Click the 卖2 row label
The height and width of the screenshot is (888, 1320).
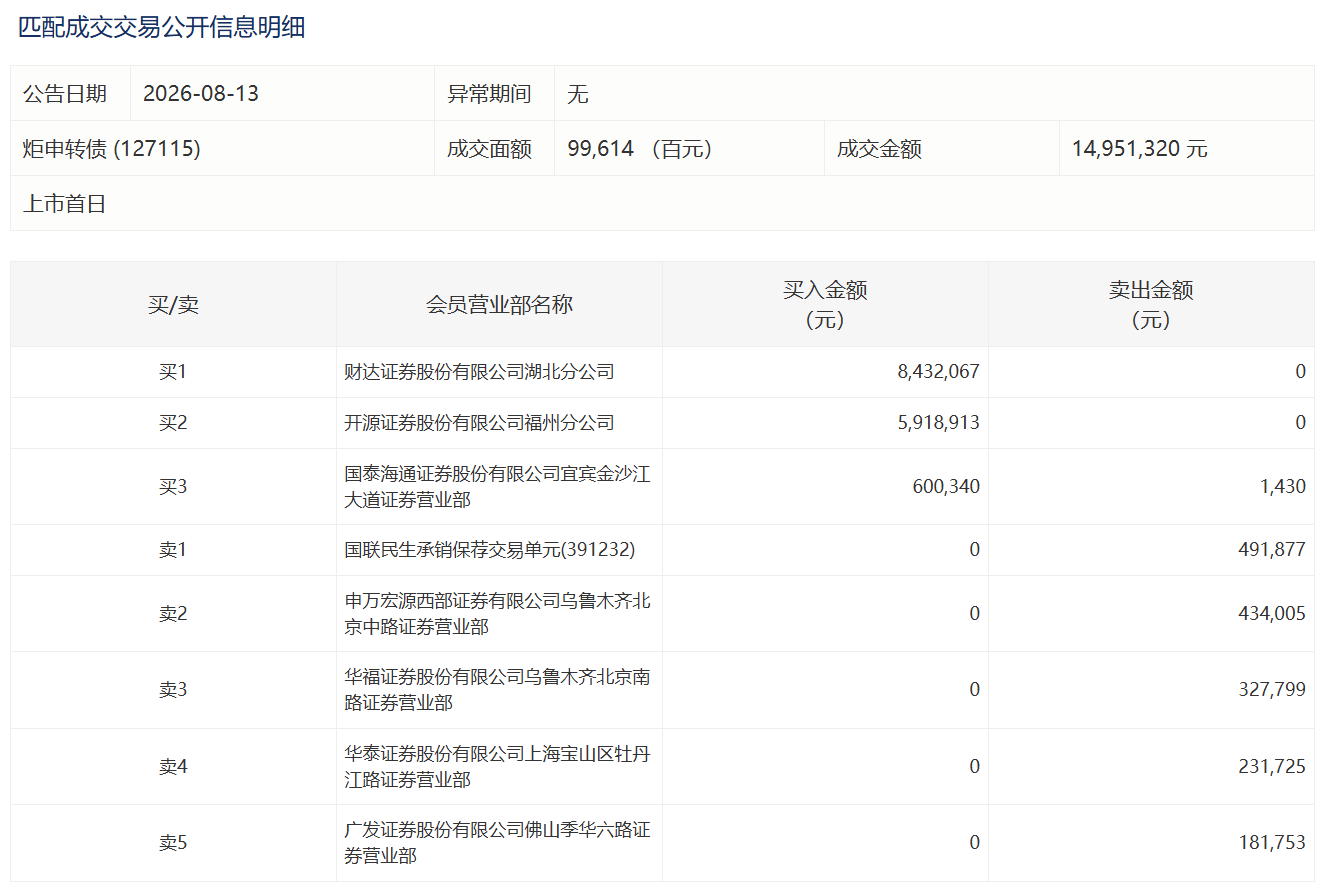173,614
